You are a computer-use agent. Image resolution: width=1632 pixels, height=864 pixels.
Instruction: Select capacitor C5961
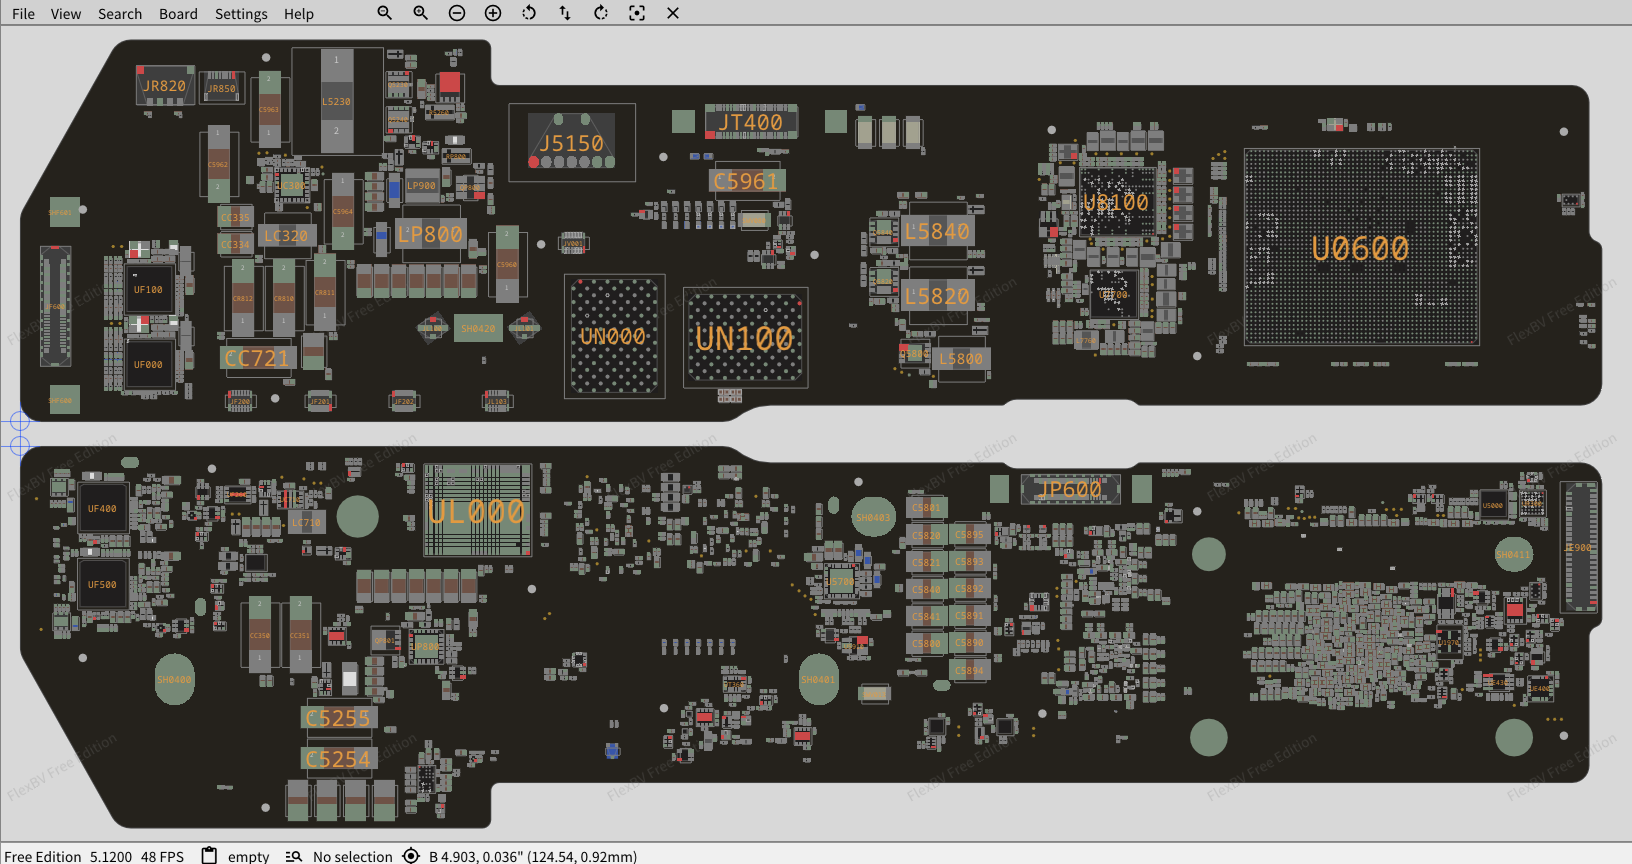pos(747,181)
